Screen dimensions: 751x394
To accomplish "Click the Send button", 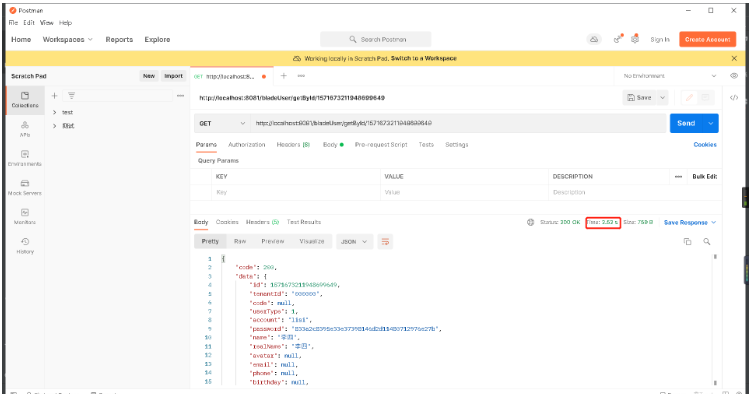I will pos(686,124).
